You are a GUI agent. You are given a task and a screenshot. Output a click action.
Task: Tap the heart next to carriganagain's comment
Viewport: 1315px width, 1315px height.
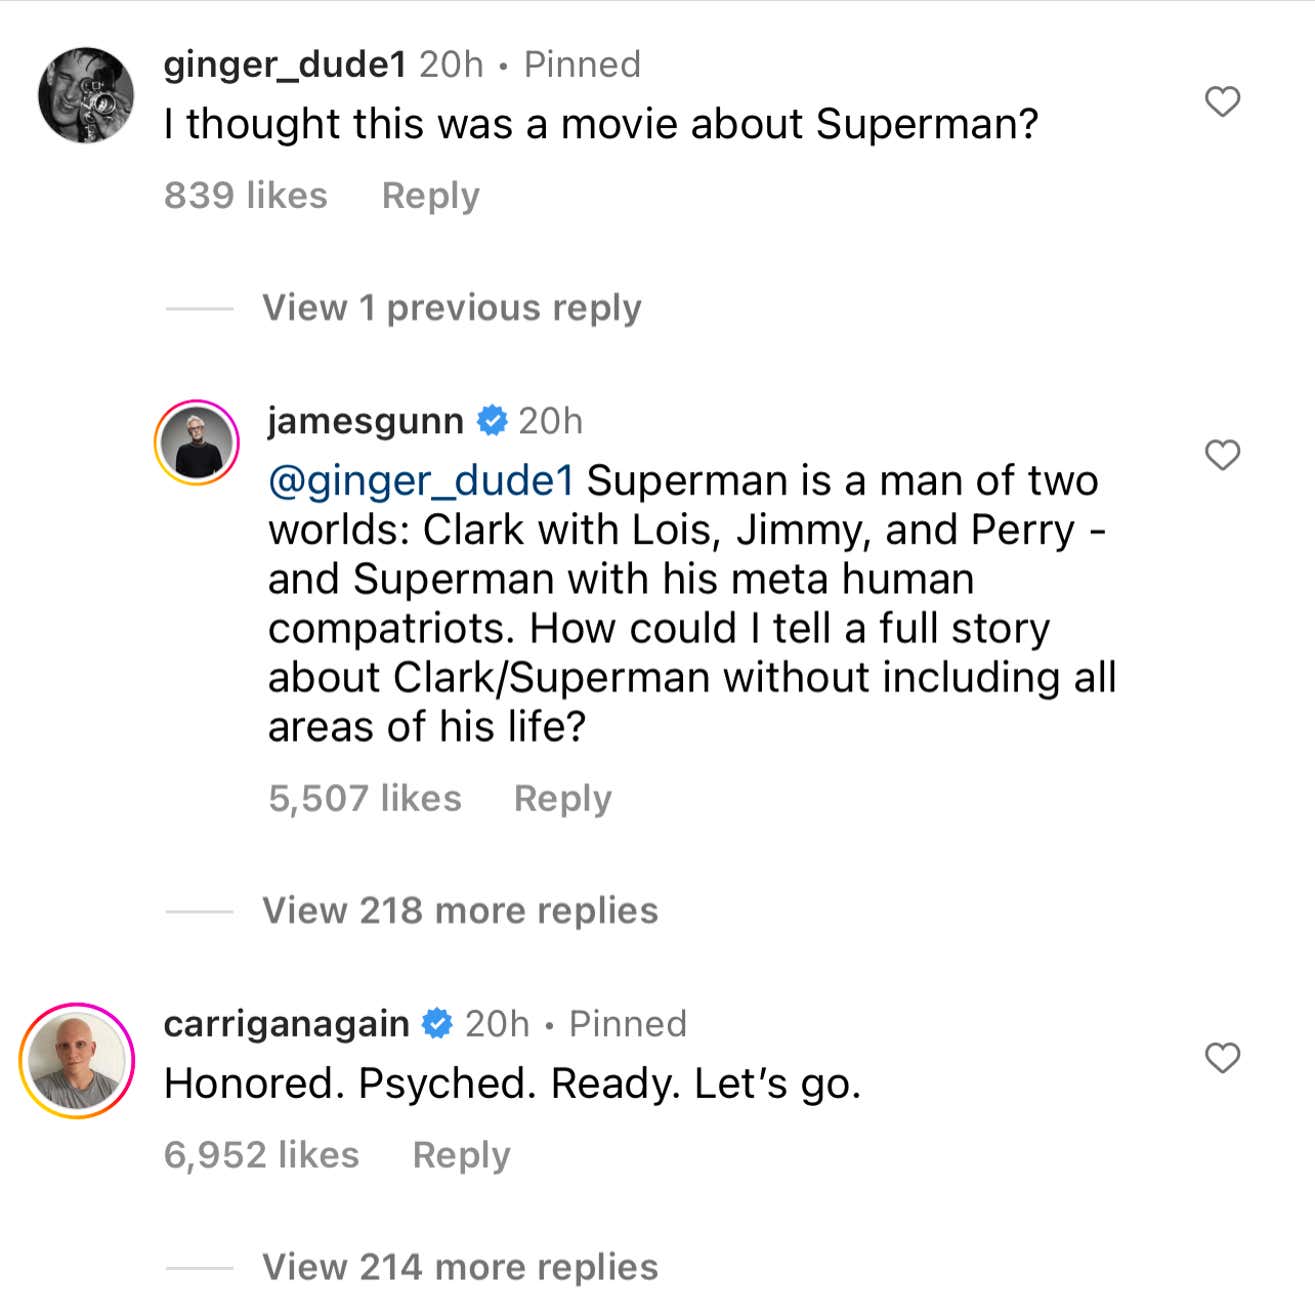[x=1221, y=1058]
